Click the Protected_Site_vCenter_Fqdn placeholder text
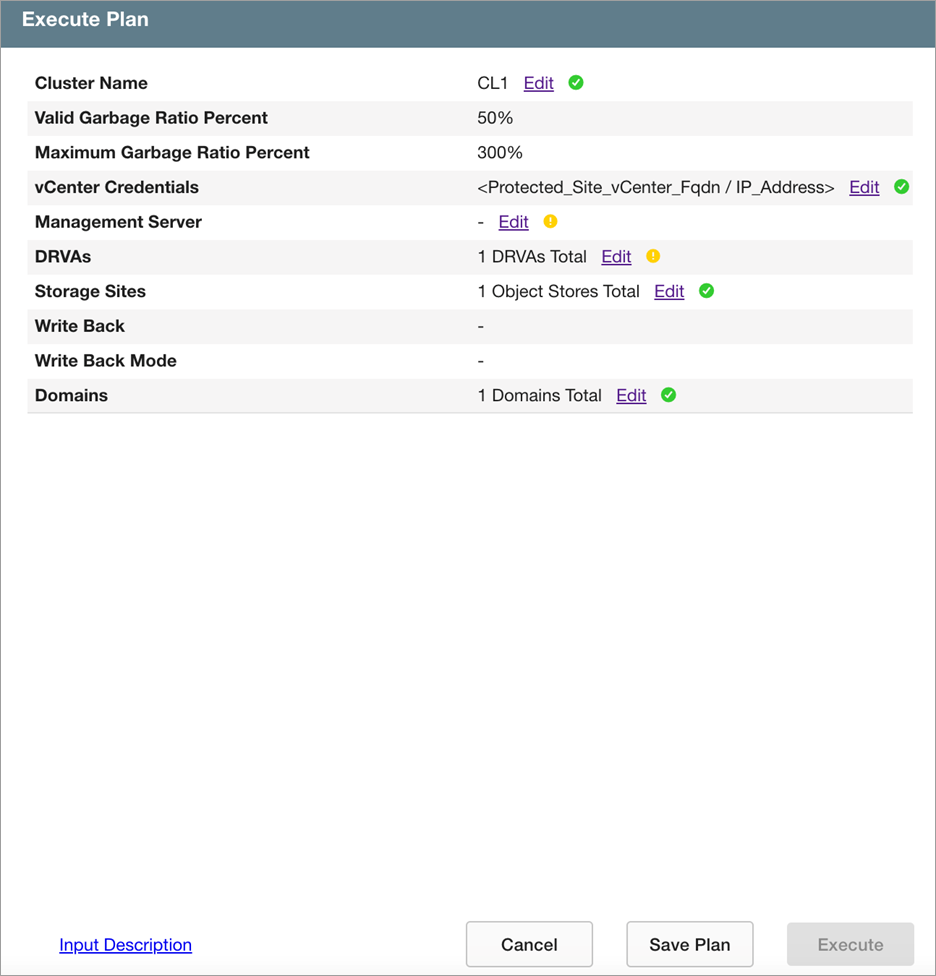The image size is (936, 976). point(655,187)
